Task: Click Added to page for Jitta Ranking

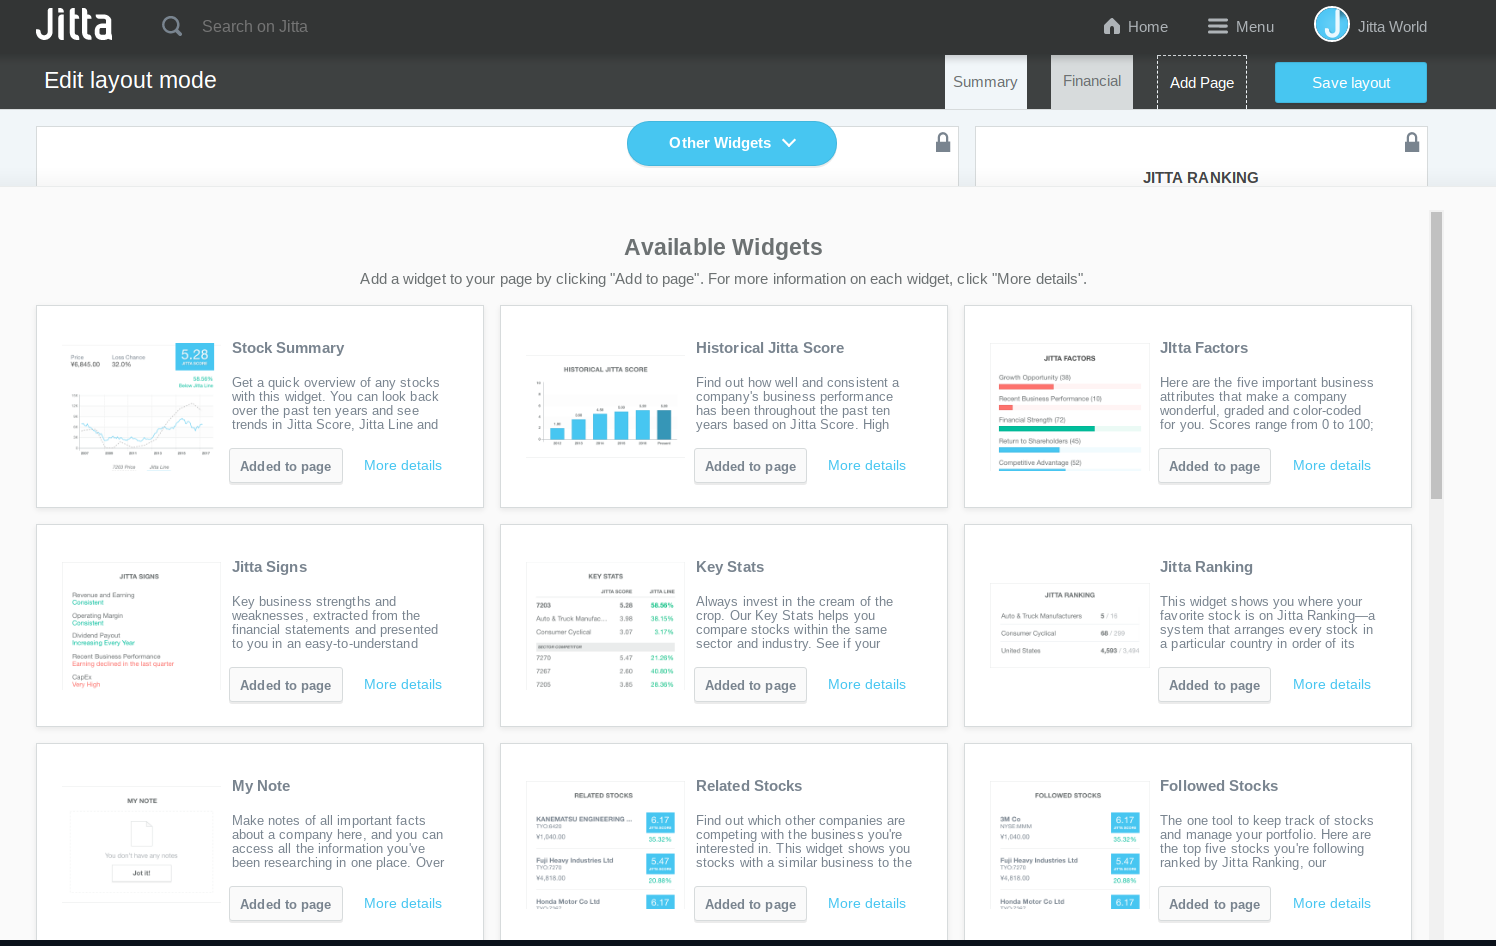Action: pyautogui.click(x=1215, y=685)
